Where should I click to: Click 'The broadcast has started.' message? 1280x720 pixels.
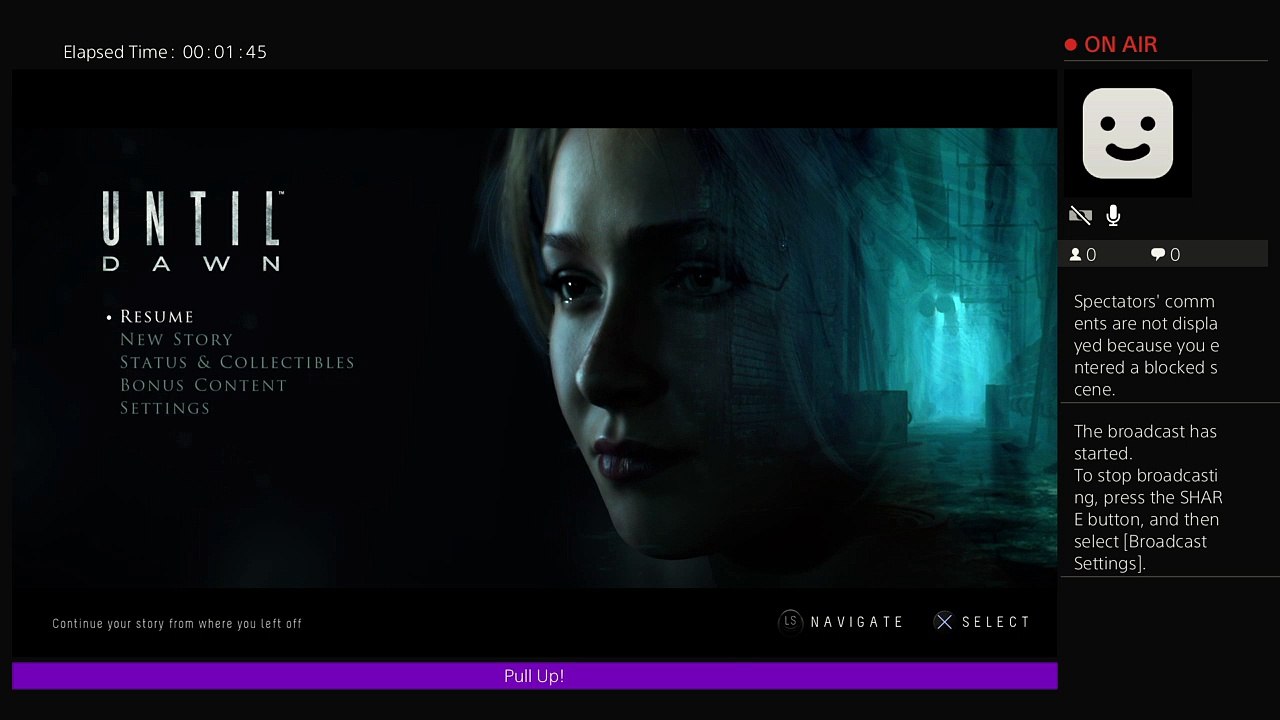1145,442
